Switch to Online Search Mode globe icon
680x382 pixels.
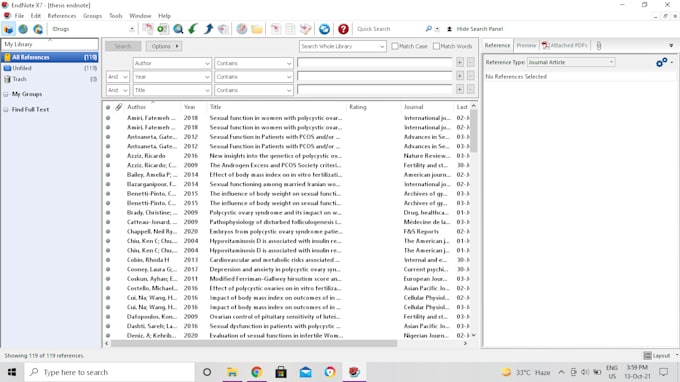(23, 29)
